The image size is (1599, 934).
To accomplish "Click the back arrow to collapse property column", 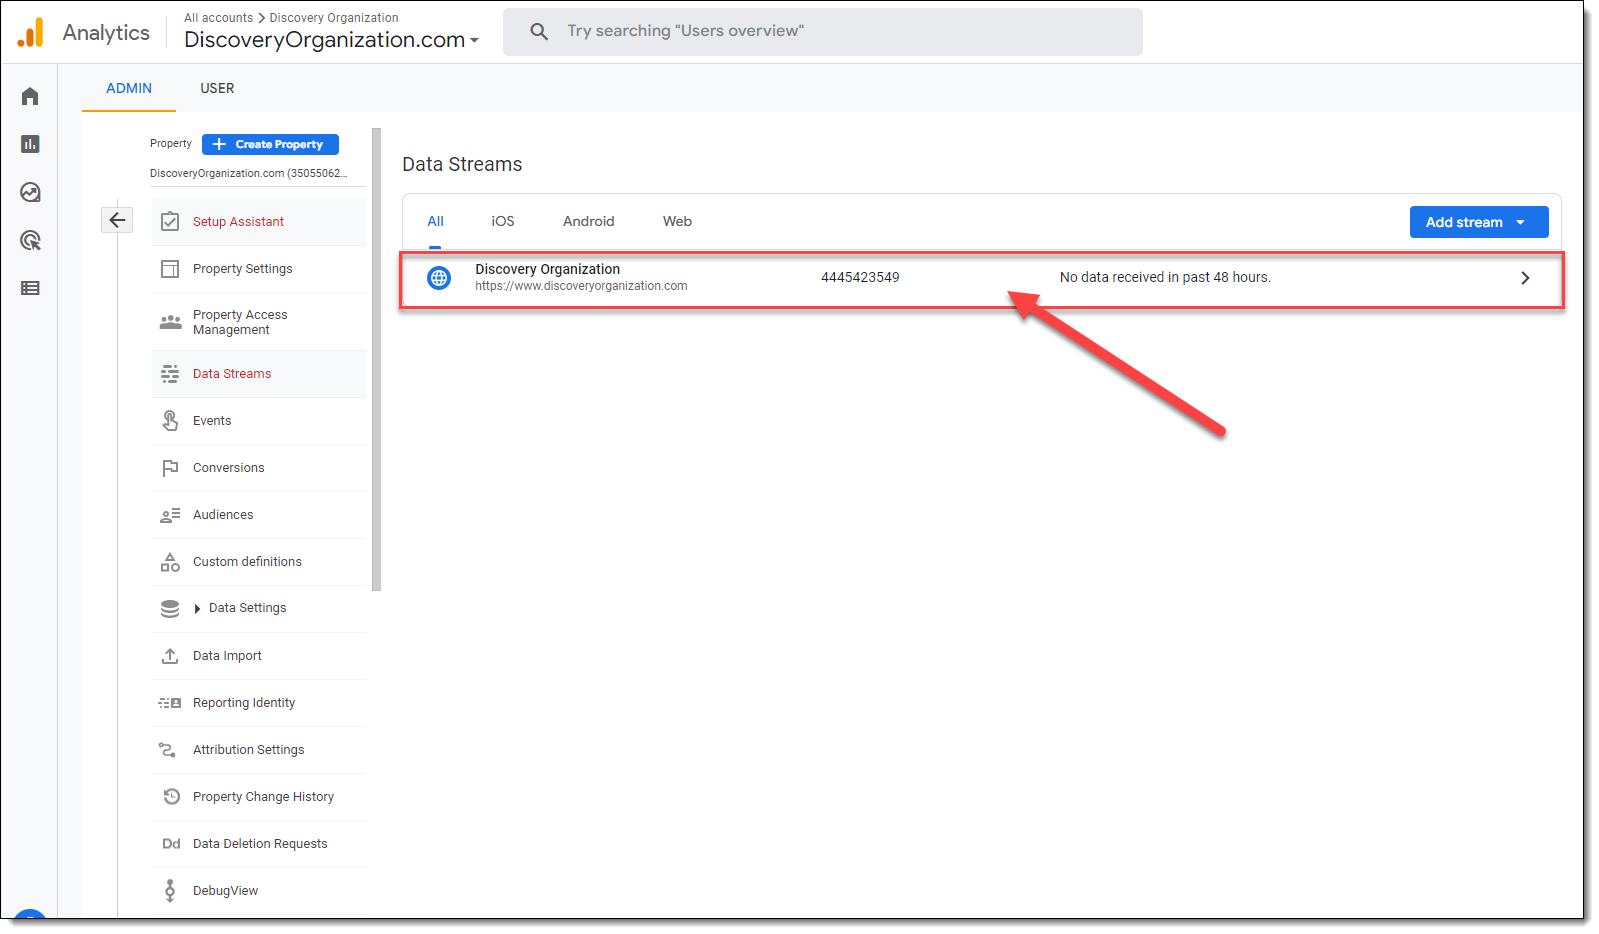I will click(117, 220).
